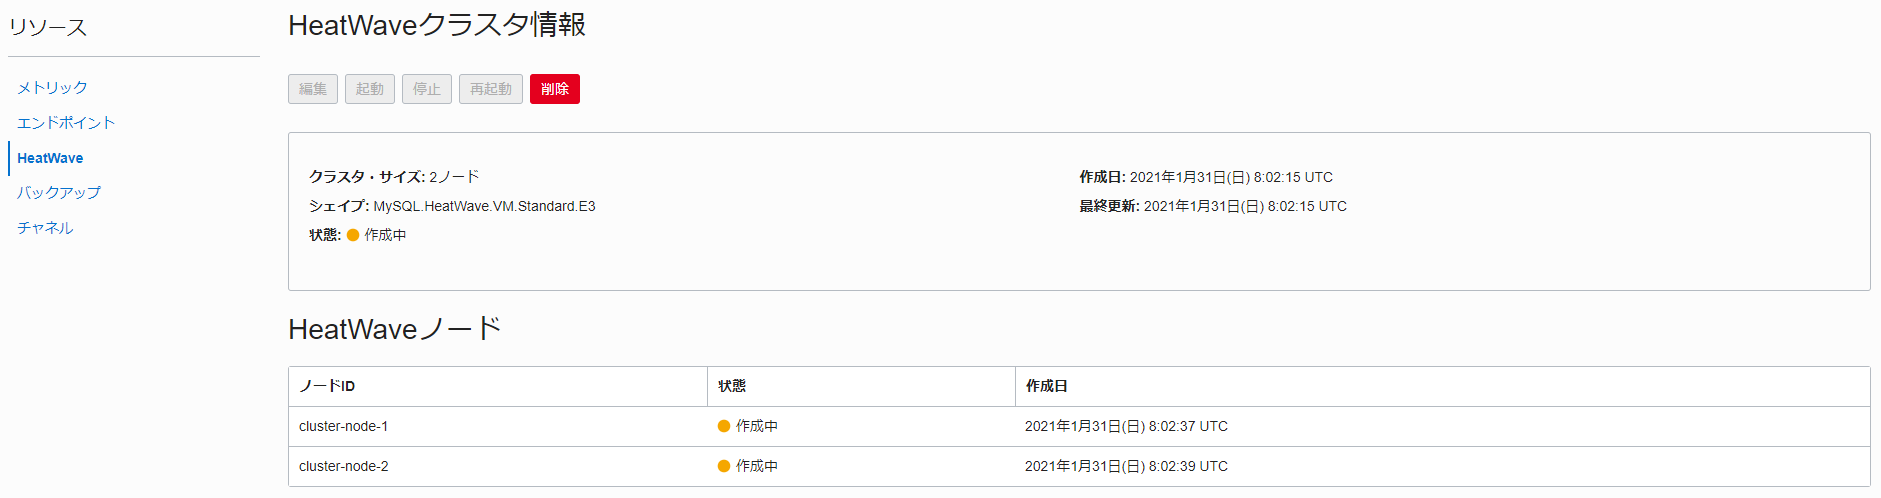Click the shape value MySQL.HeatWave.VM.Standard.E3
This screenshot has width=1881, height=498.
(x=484, y=206)
